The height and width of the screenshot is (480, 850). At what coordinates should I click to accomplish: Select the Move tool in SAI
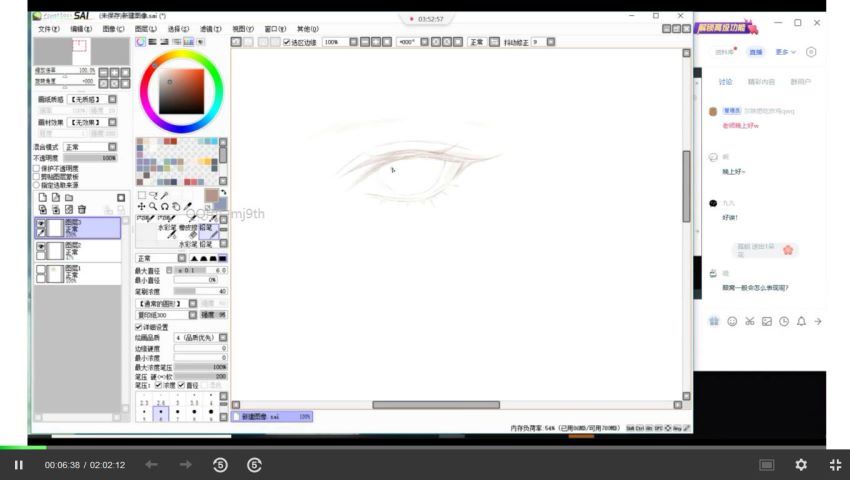[141, 207]
